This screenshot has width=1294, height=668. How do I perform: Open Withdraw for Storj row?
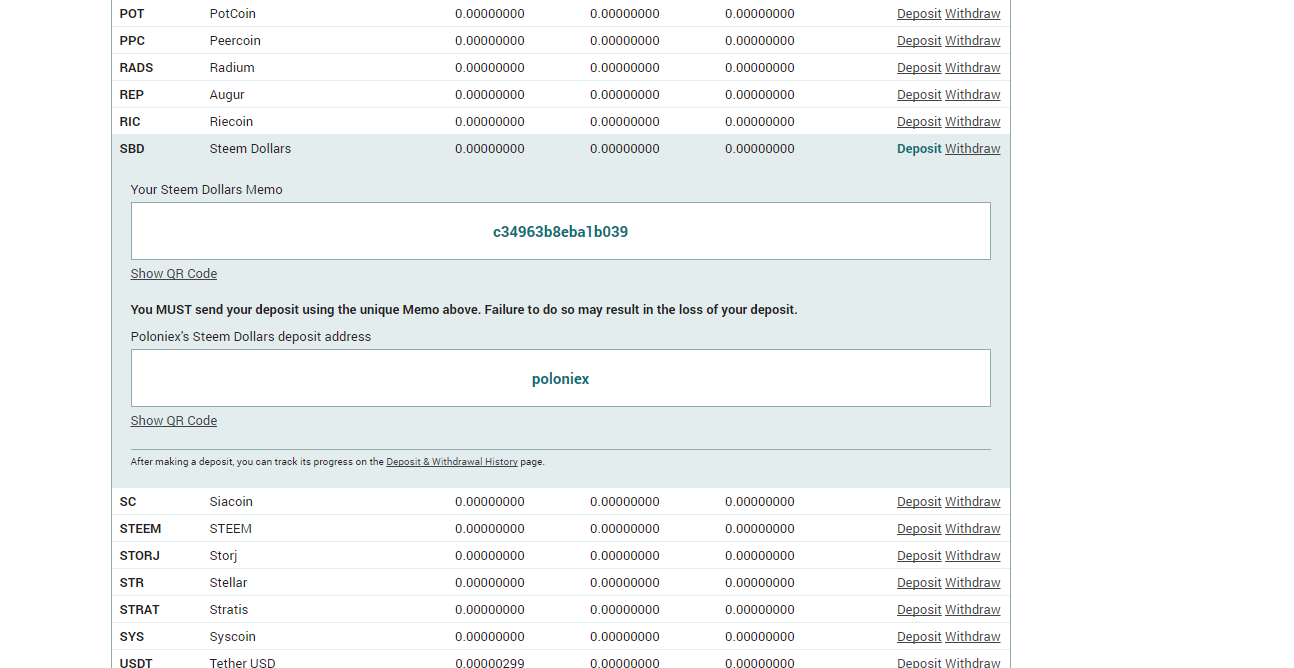click(973, 556)
